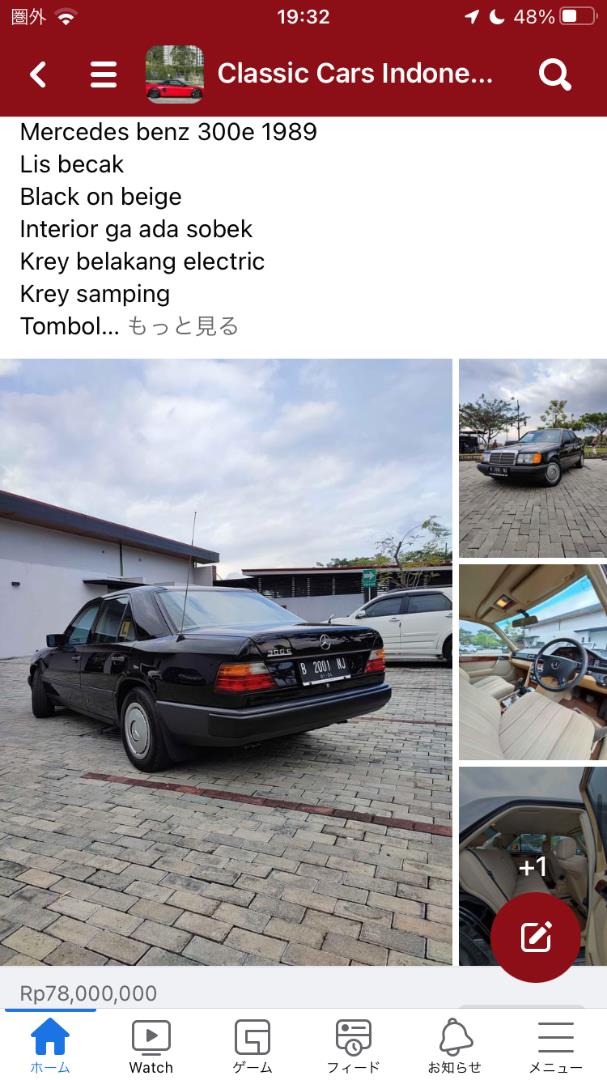607x1080 pixels.
Task: Tap the Mercedes benz 300e 1989 post text
Action: point(169,132)
